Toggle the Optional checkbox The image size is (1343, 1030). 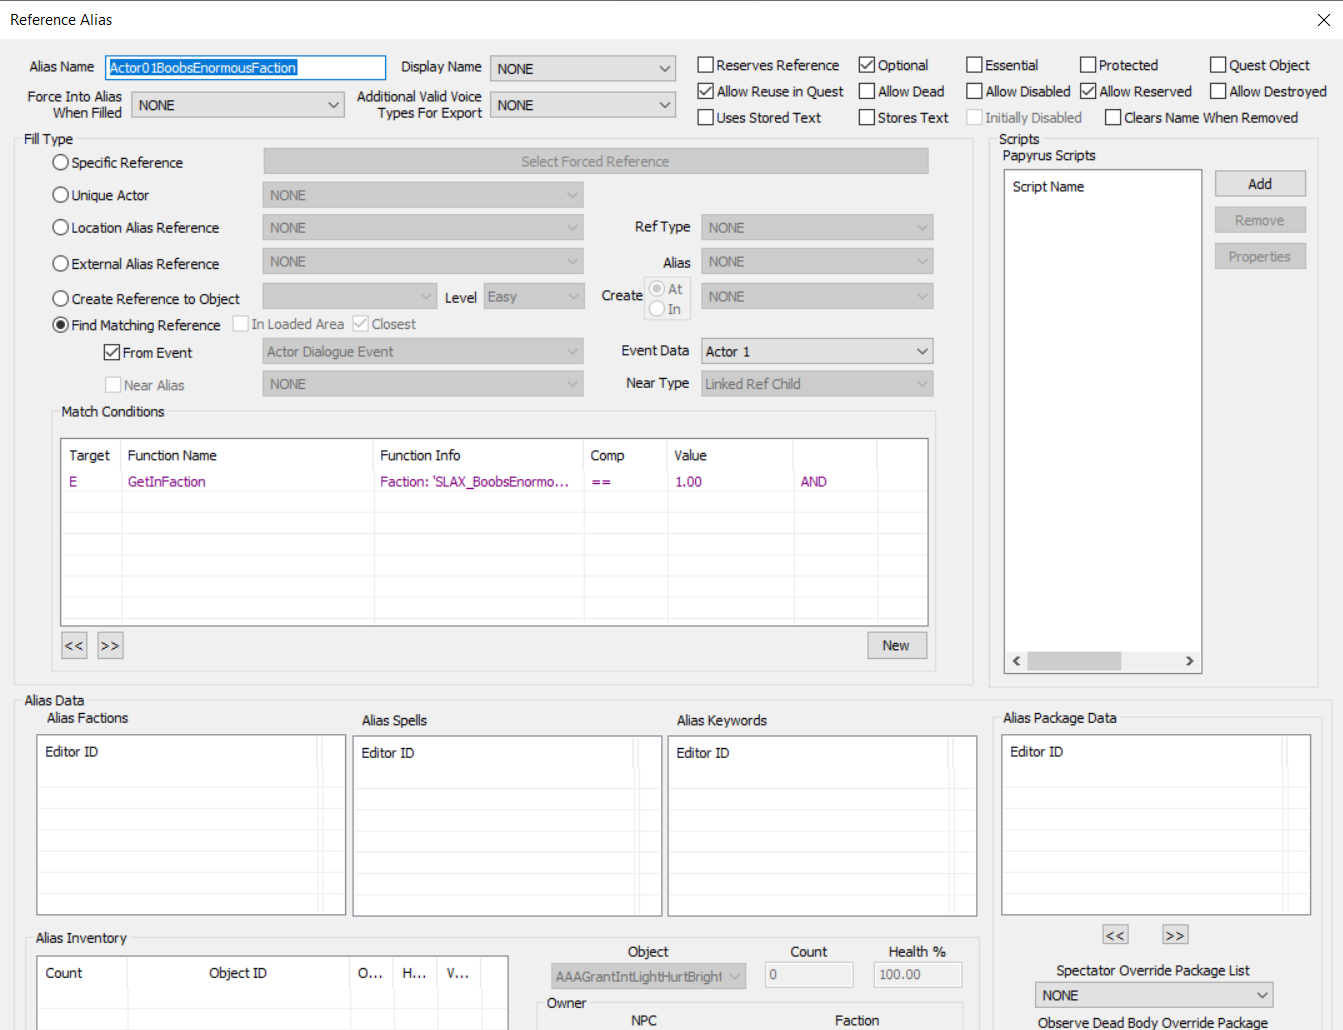[x=867, y=65]
